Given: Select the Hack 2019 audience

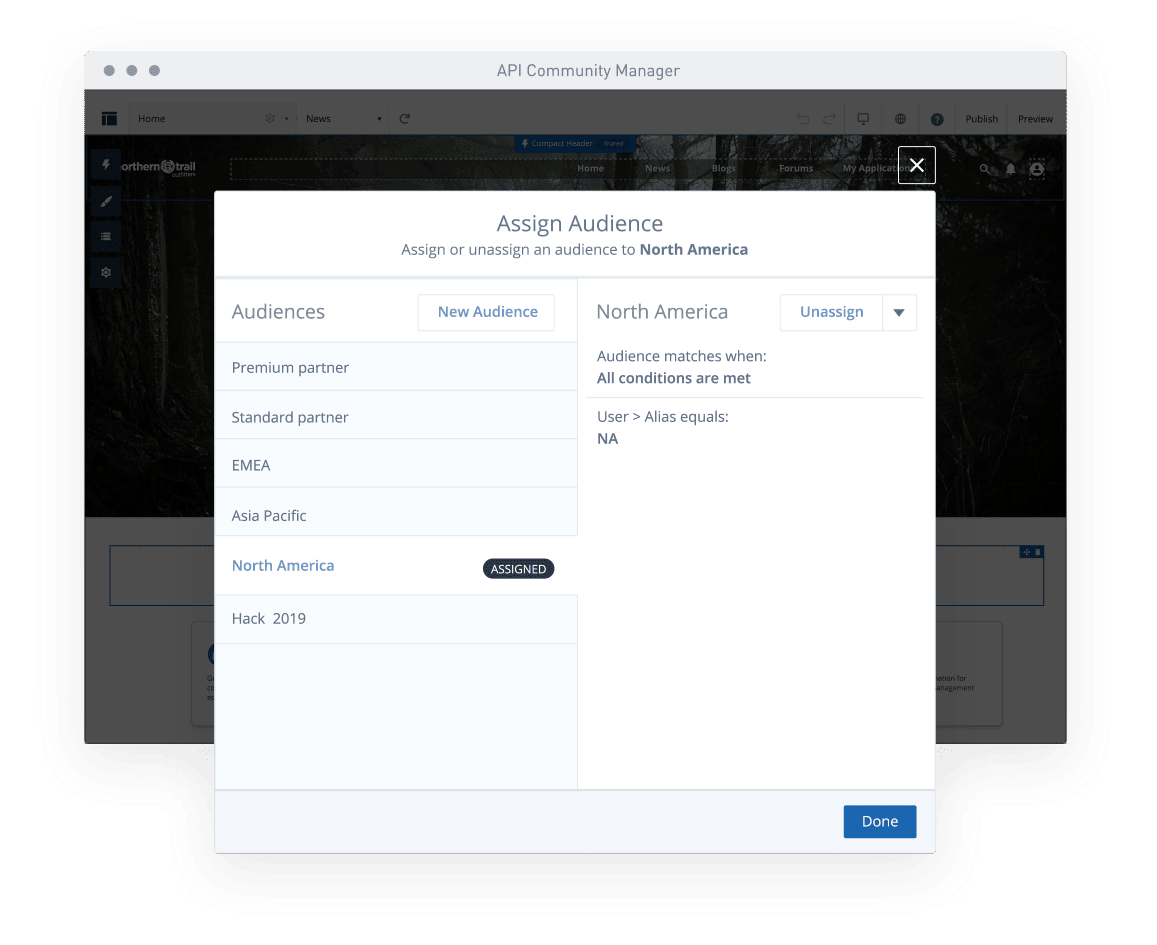Looking at the screenshot, I should coord(271,618).
